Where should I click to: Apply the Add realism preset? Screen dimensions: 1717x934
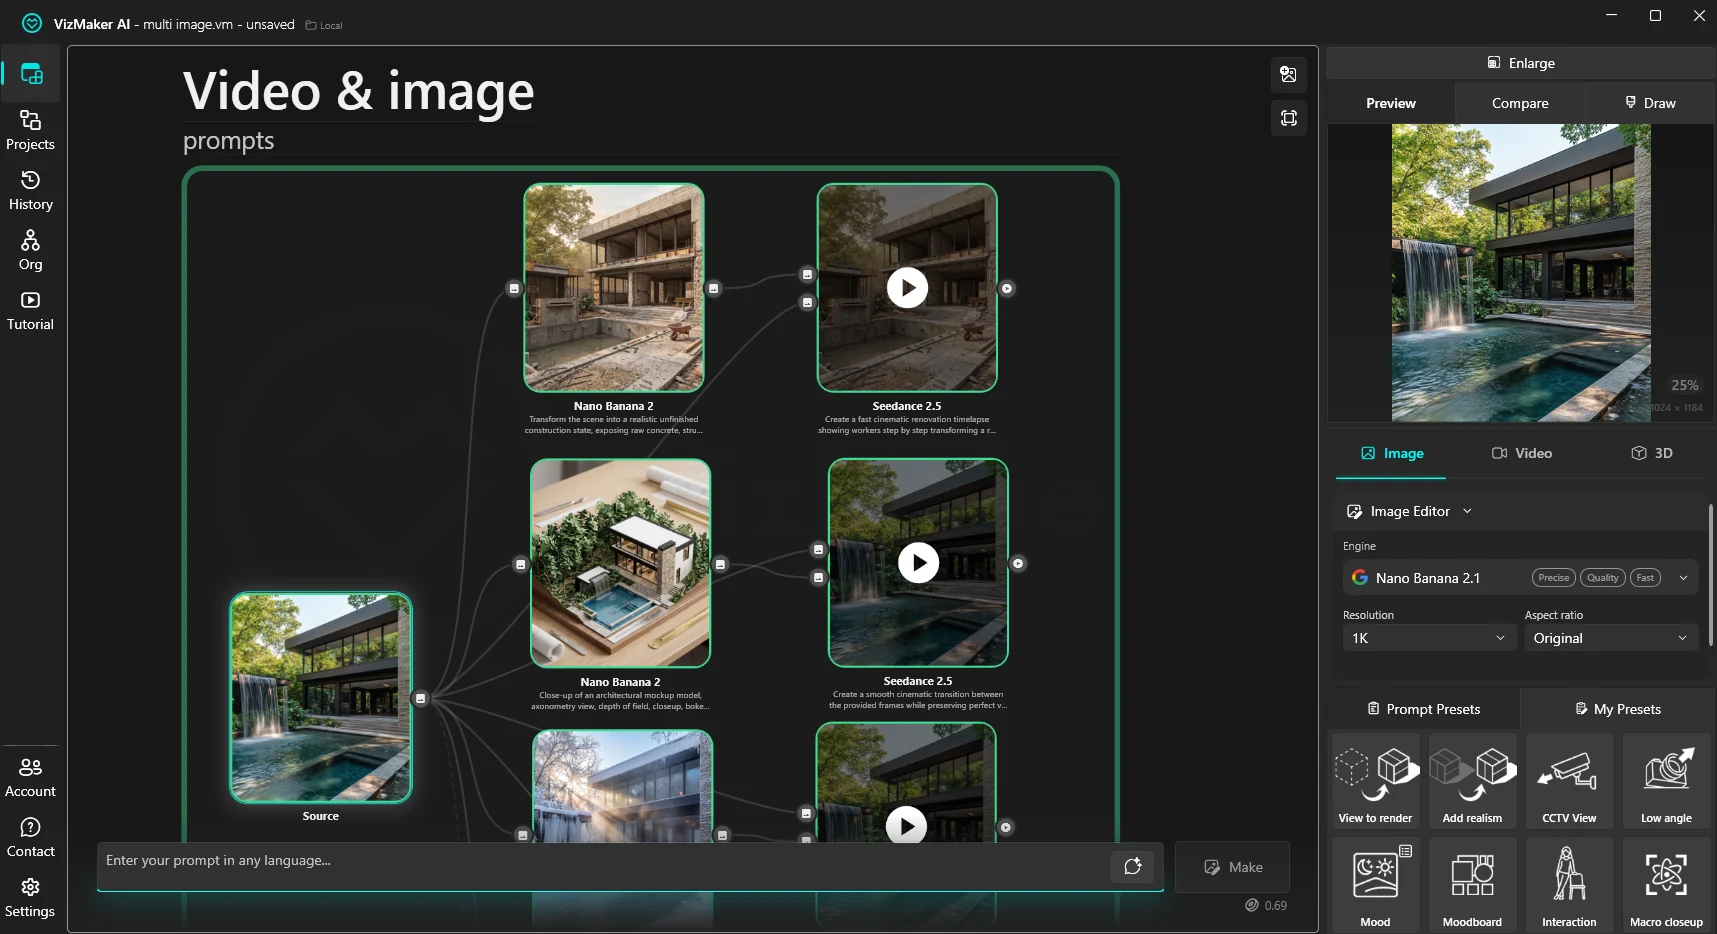[x=1472, y=781]
